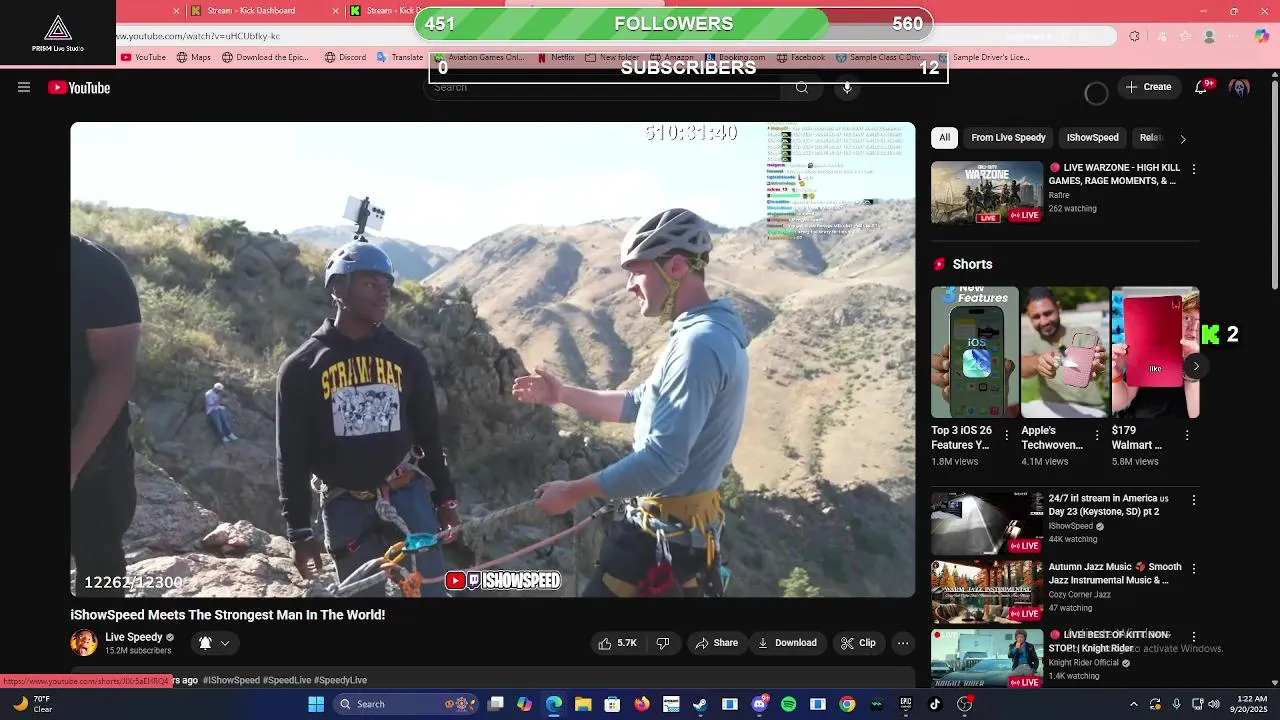Viewport: 1280px width, 720px height.
Task: Select the All filter chip
Action: pos(944,138)
